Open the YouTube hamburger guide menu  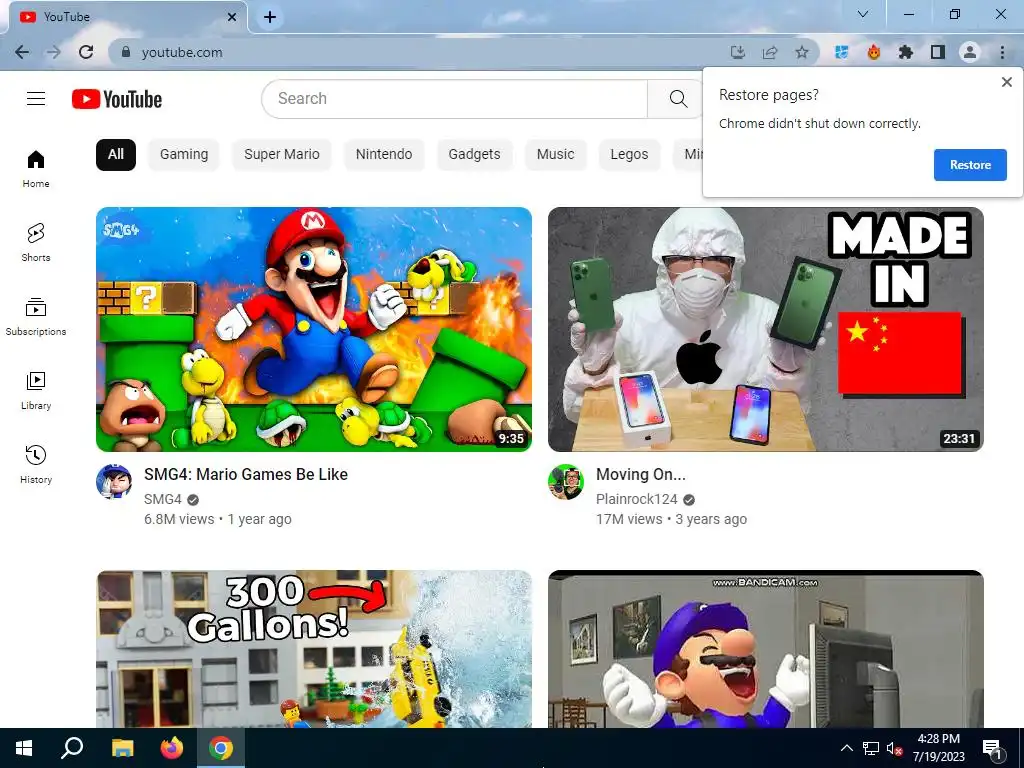(36, 99)
